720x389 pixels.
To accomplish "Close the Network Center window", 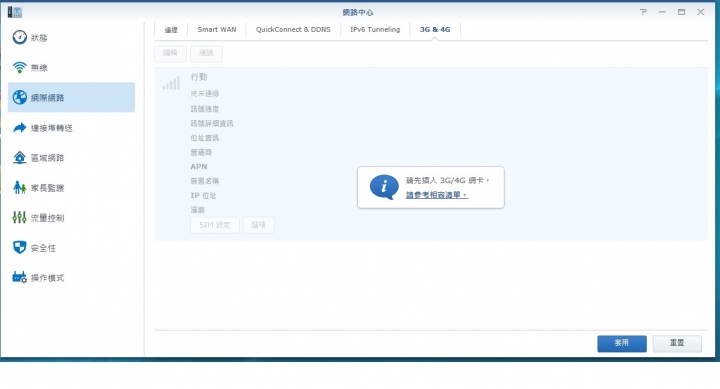I will [x=700, y=12].
